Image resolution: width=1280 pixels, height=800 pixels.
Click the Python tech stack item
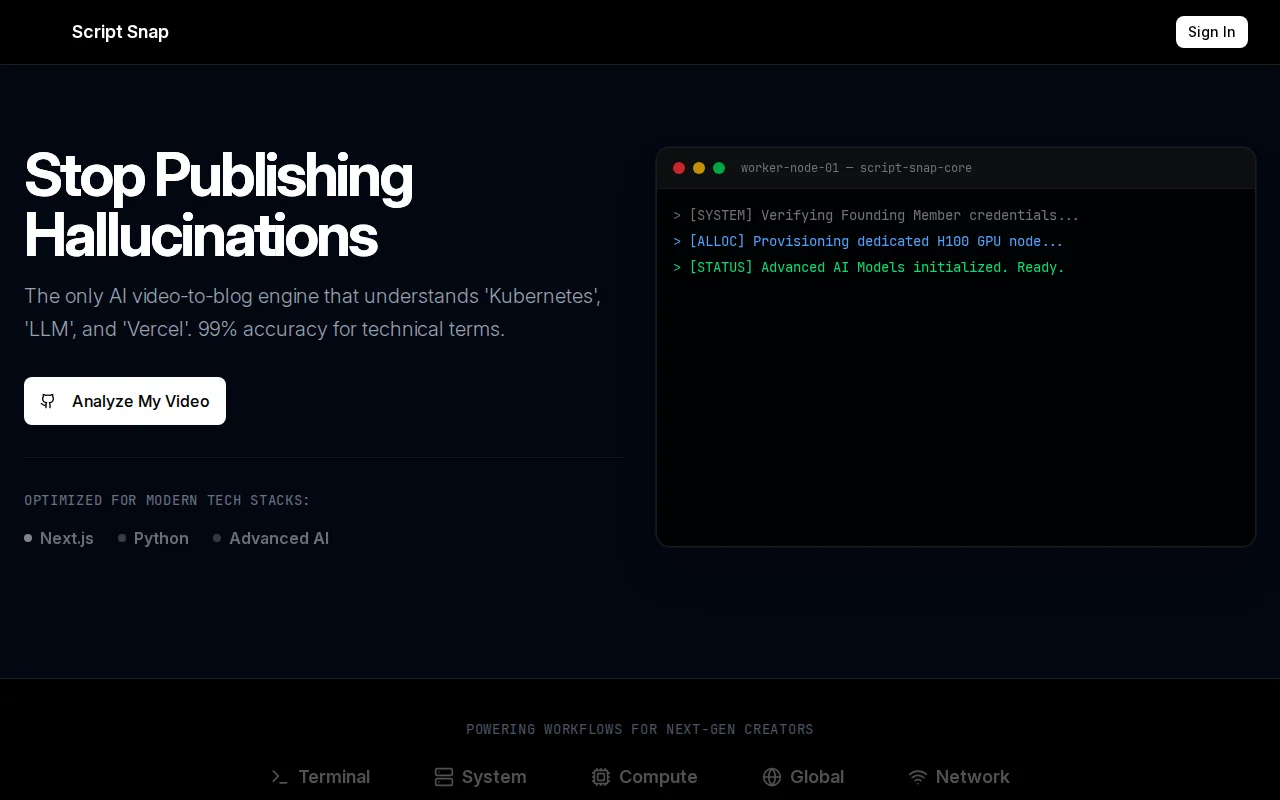[x=153, y=538]
